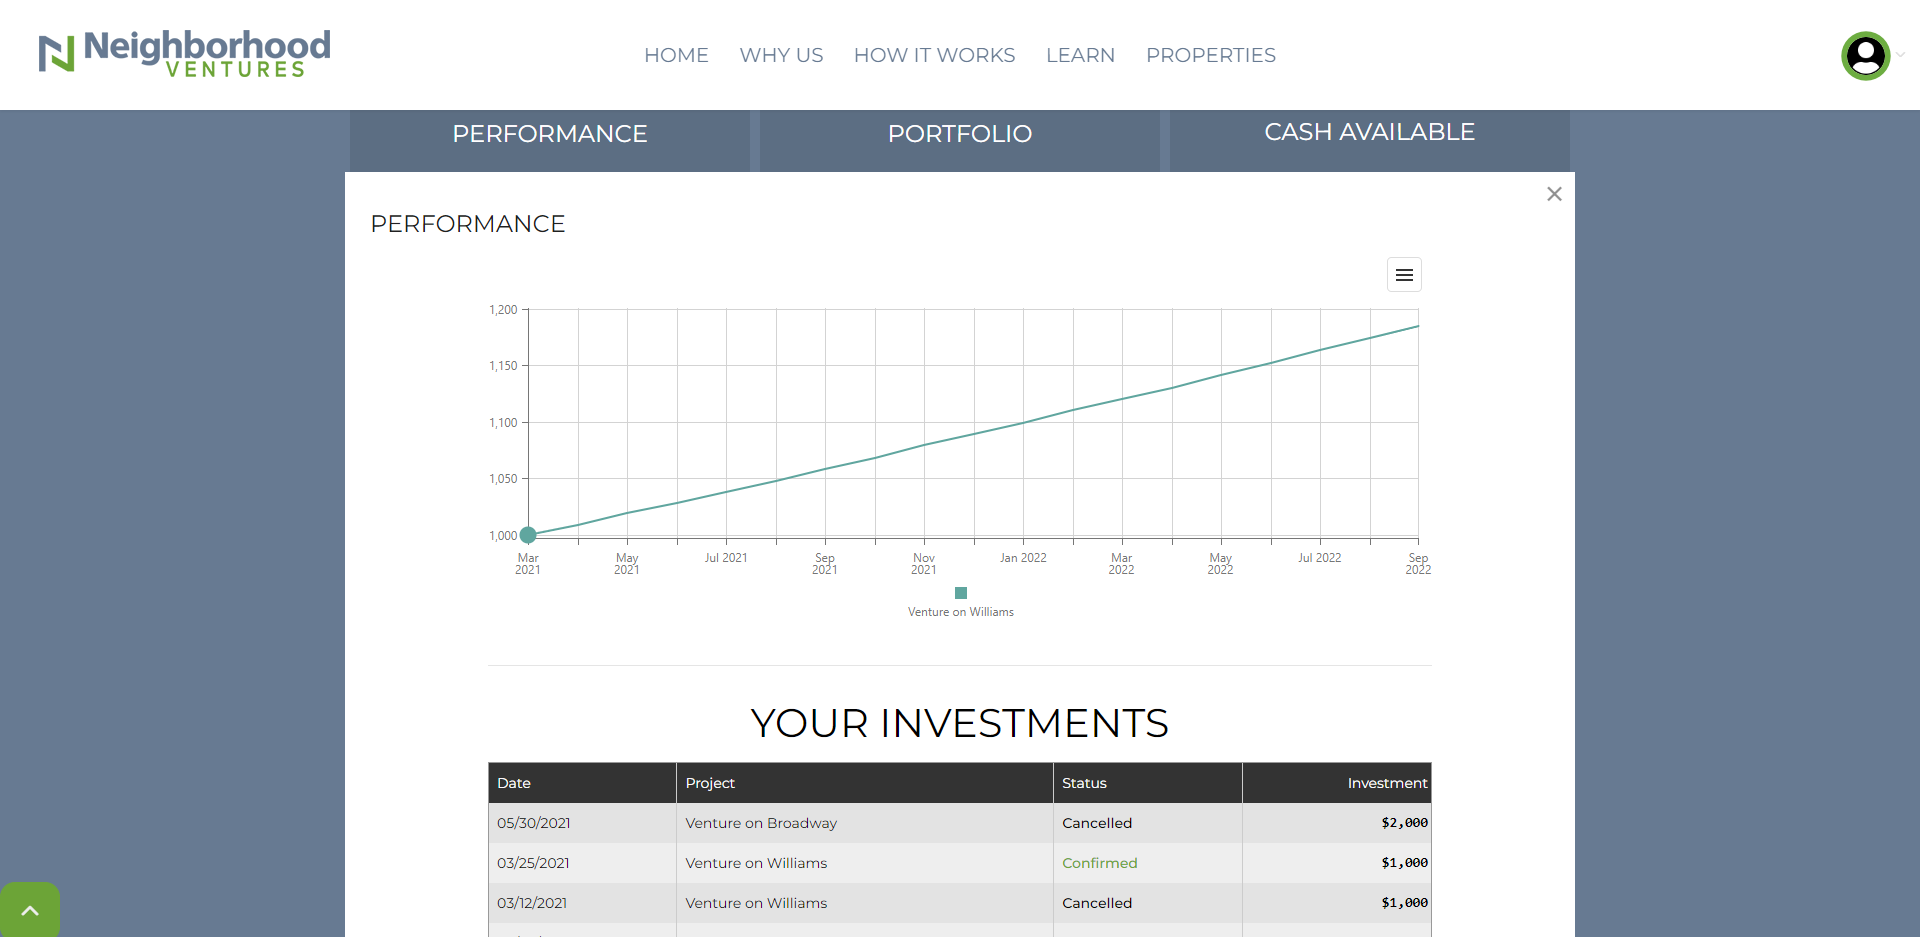Image resolution: width=1920 pixels, height=937 pixels.
Task: Toggle Venture on Williams legend series
Action: coord(960,612)
